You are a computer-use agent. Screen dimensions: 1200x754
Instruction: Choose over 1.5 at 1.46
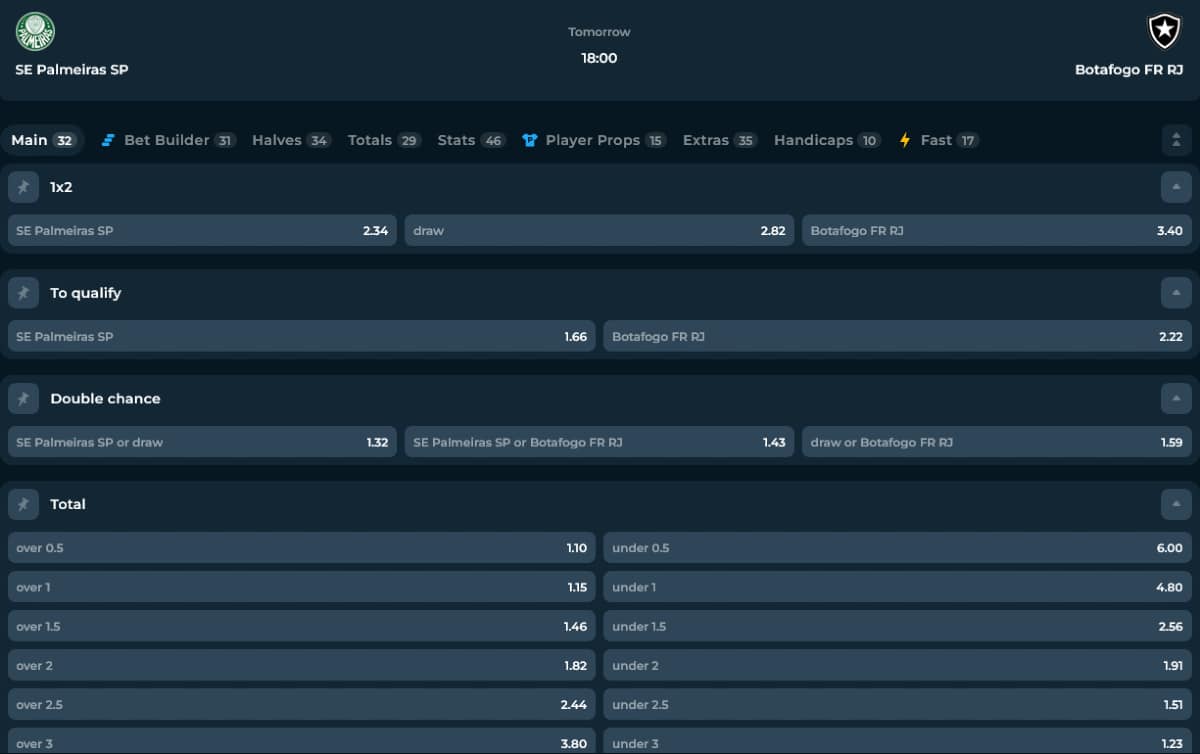coord(301,626)
